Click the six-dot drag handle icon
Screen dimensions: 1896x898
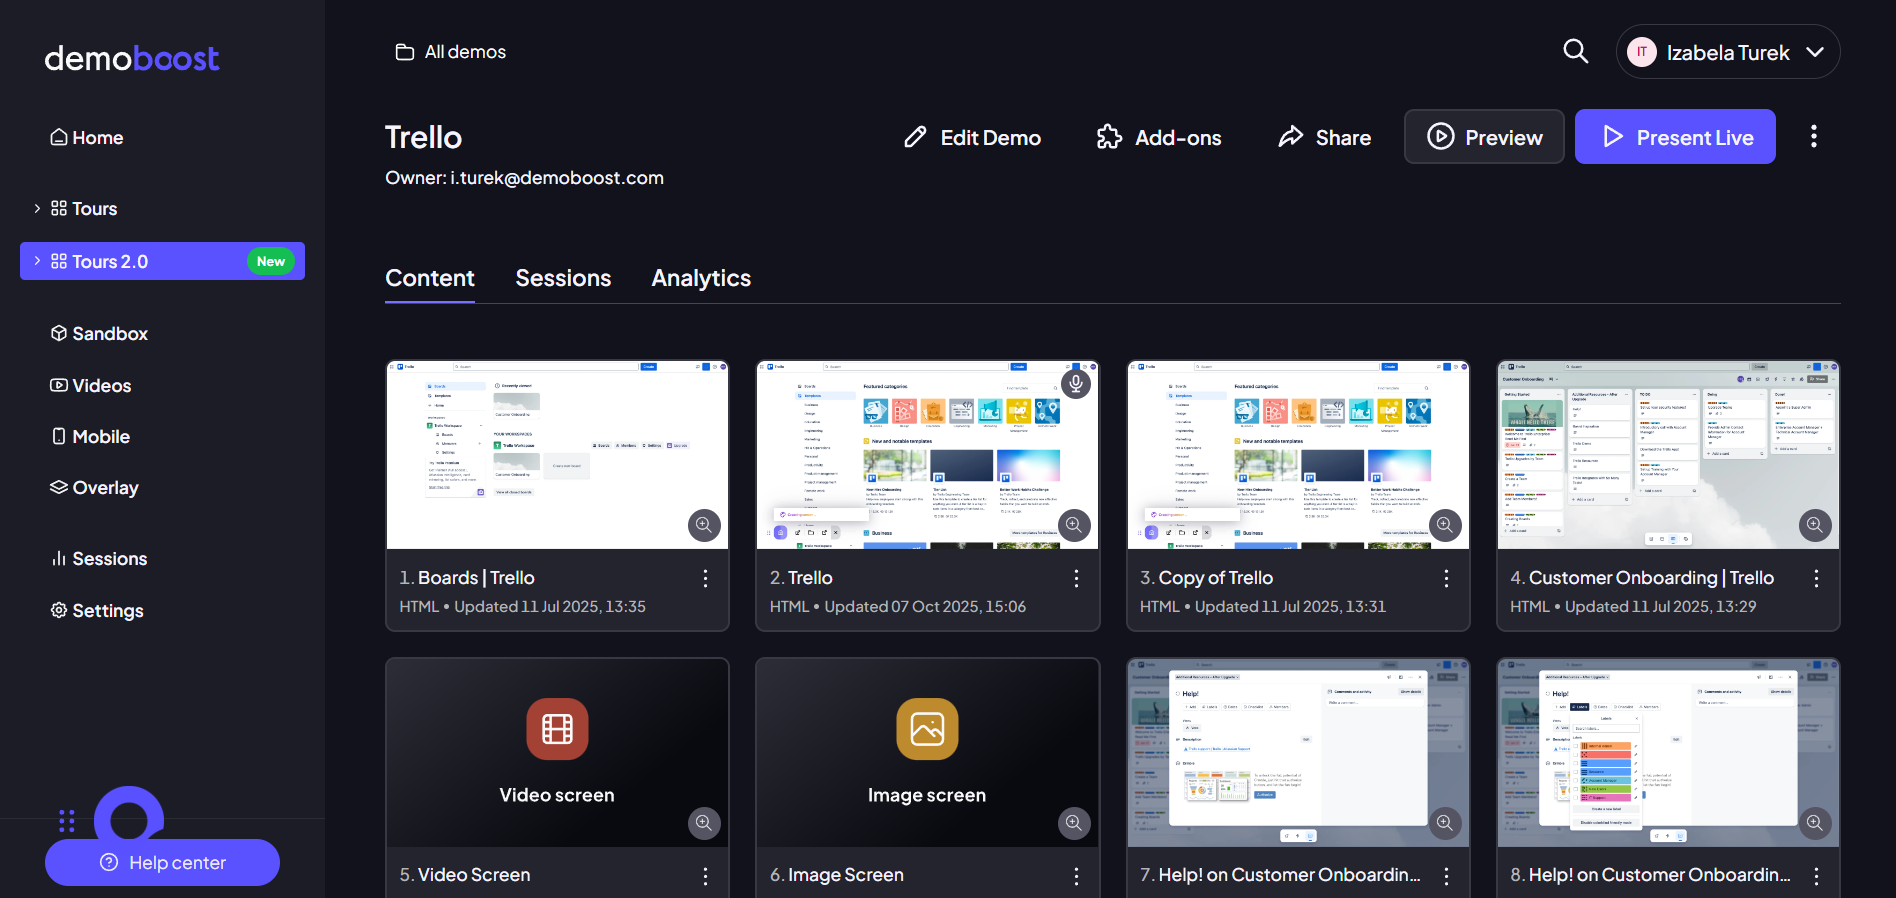click(x=67, y=821)
